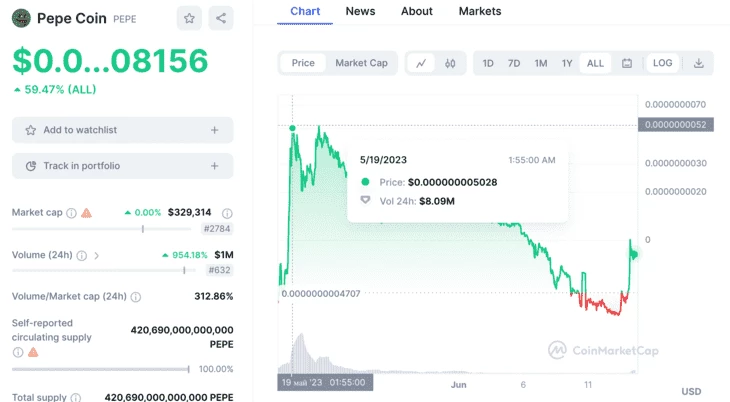This screenshot has width=730, height=402.
Task: Expand Track in portfolio plus sign
Action: coord(214,166)
